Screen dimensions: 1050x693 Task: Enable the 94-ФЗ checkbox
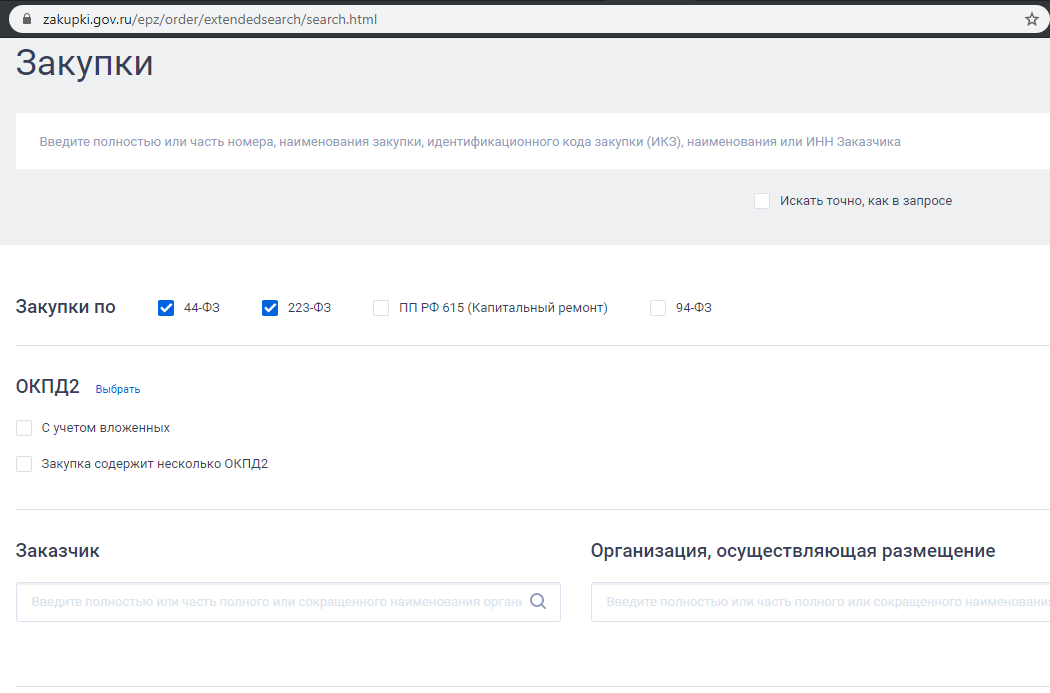pos(658,307)
